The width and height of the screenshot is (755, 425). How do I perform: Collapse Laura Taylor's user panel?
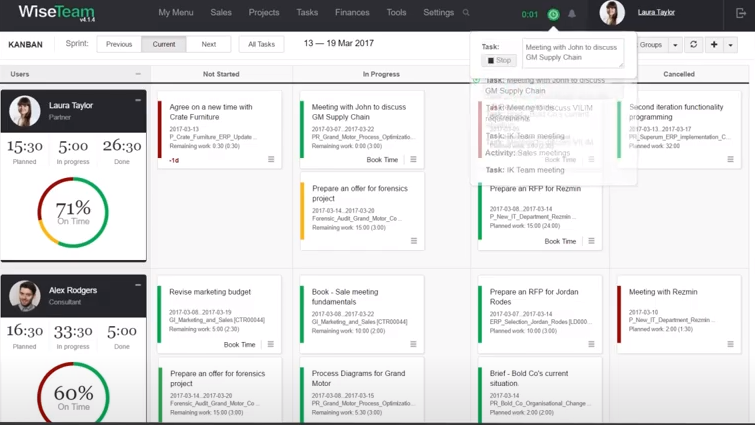138,100
